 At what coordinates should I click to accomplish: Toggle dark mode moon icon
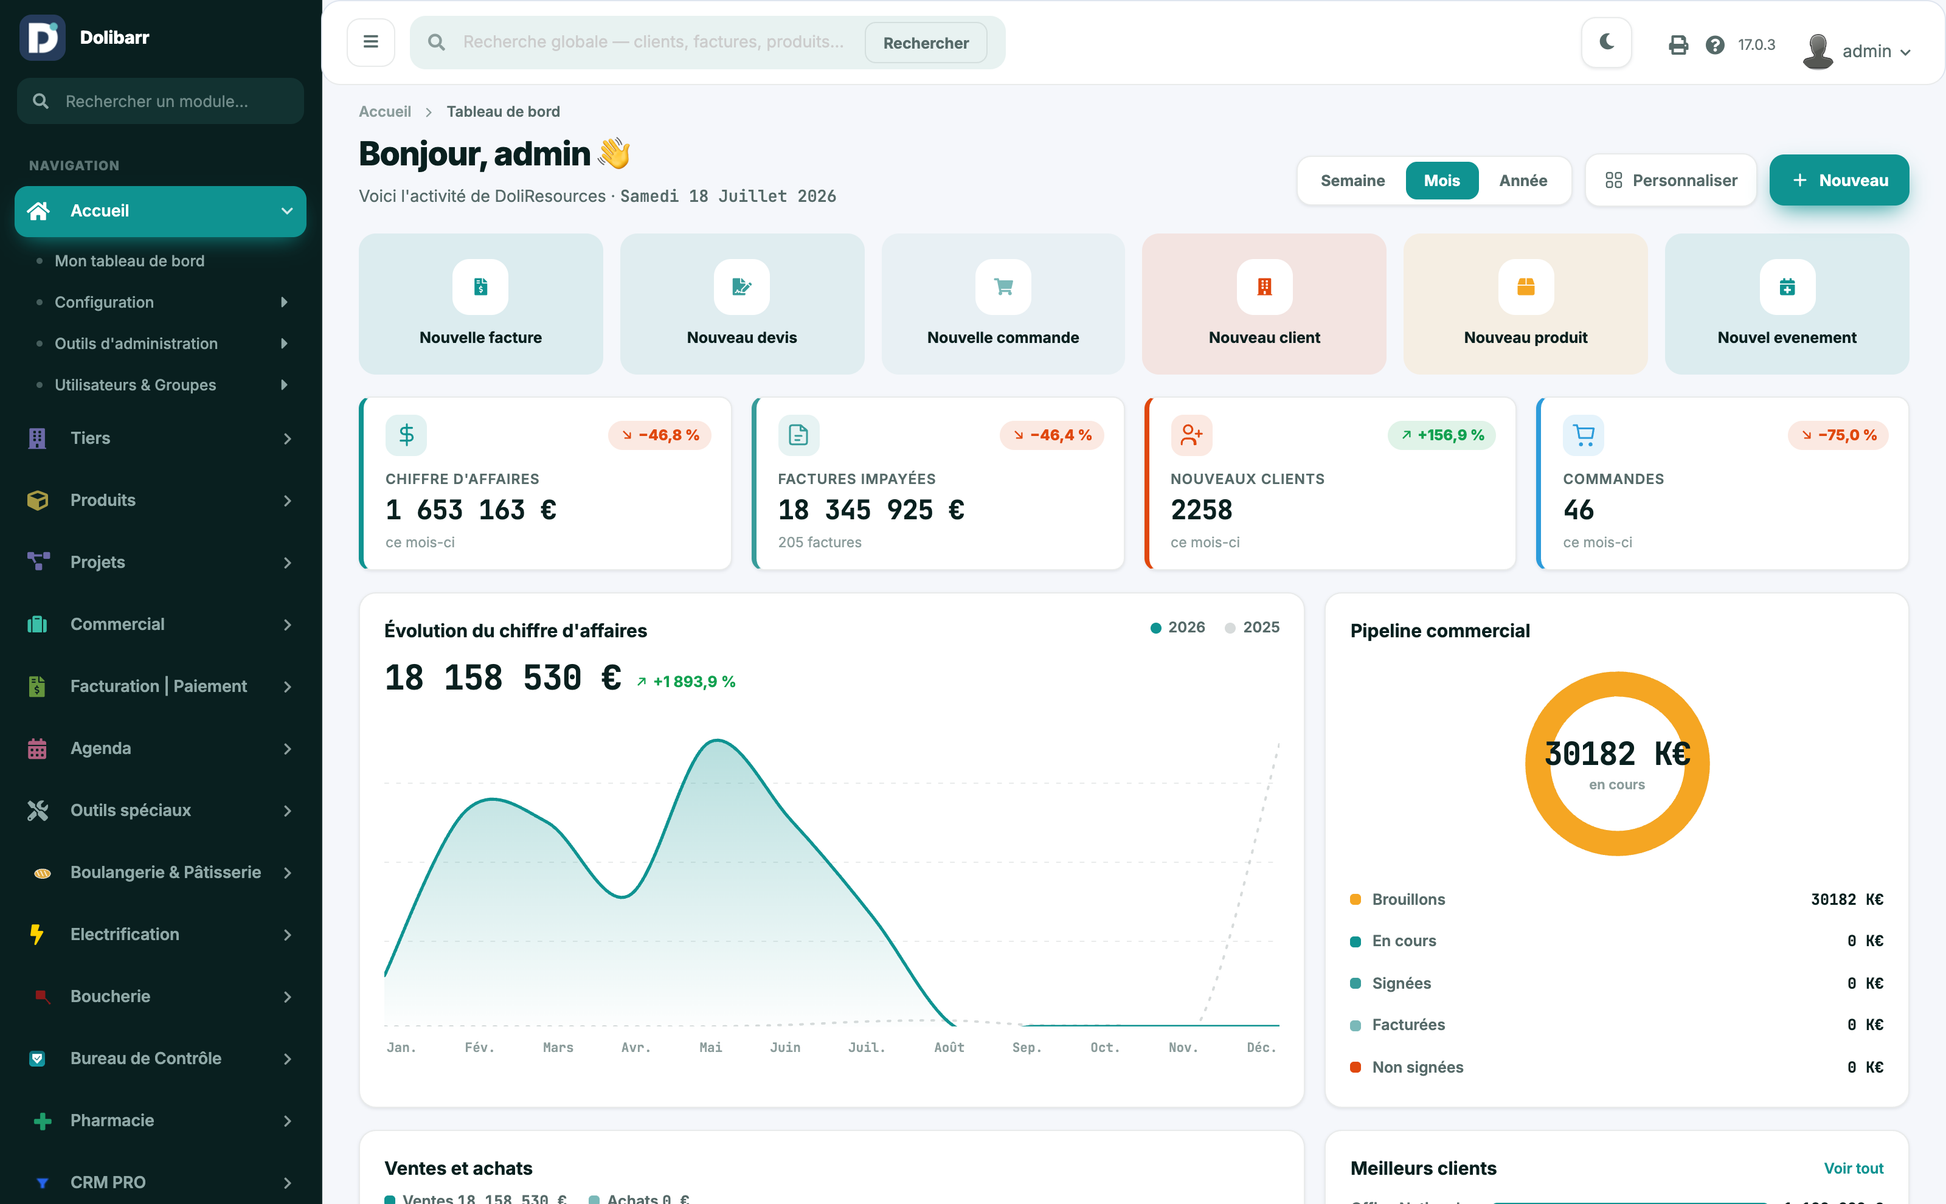pos(1607,42)
